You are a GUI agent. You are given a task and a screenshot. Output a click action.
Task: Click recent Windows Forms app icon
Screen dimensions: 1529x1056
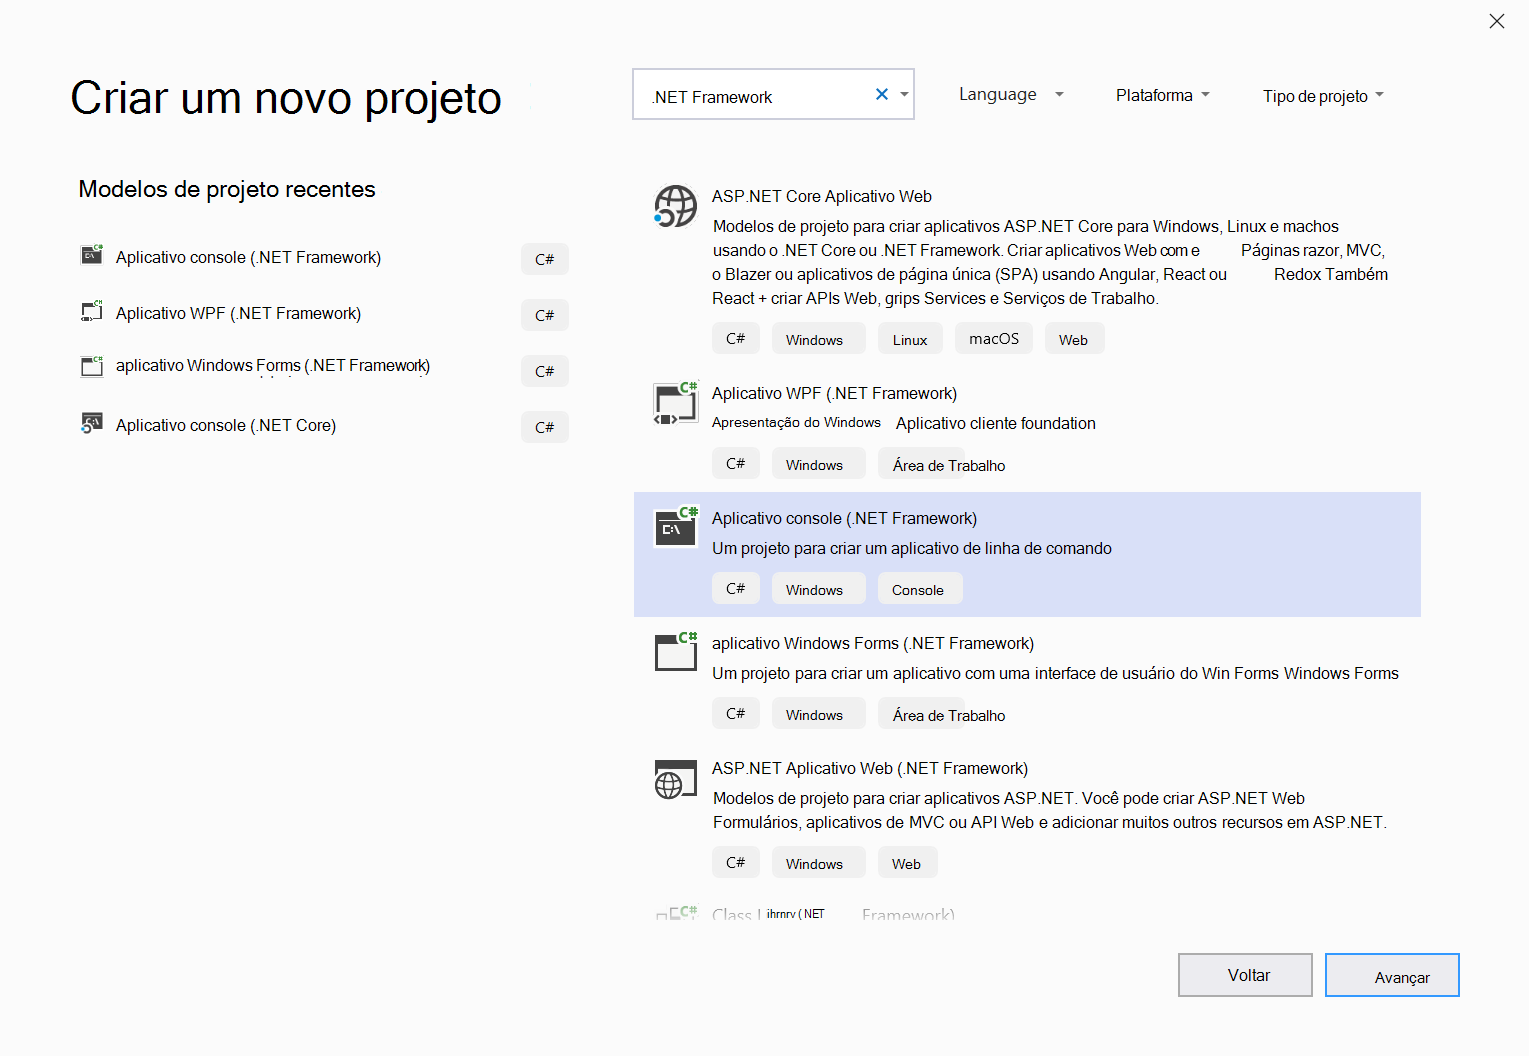92,366
